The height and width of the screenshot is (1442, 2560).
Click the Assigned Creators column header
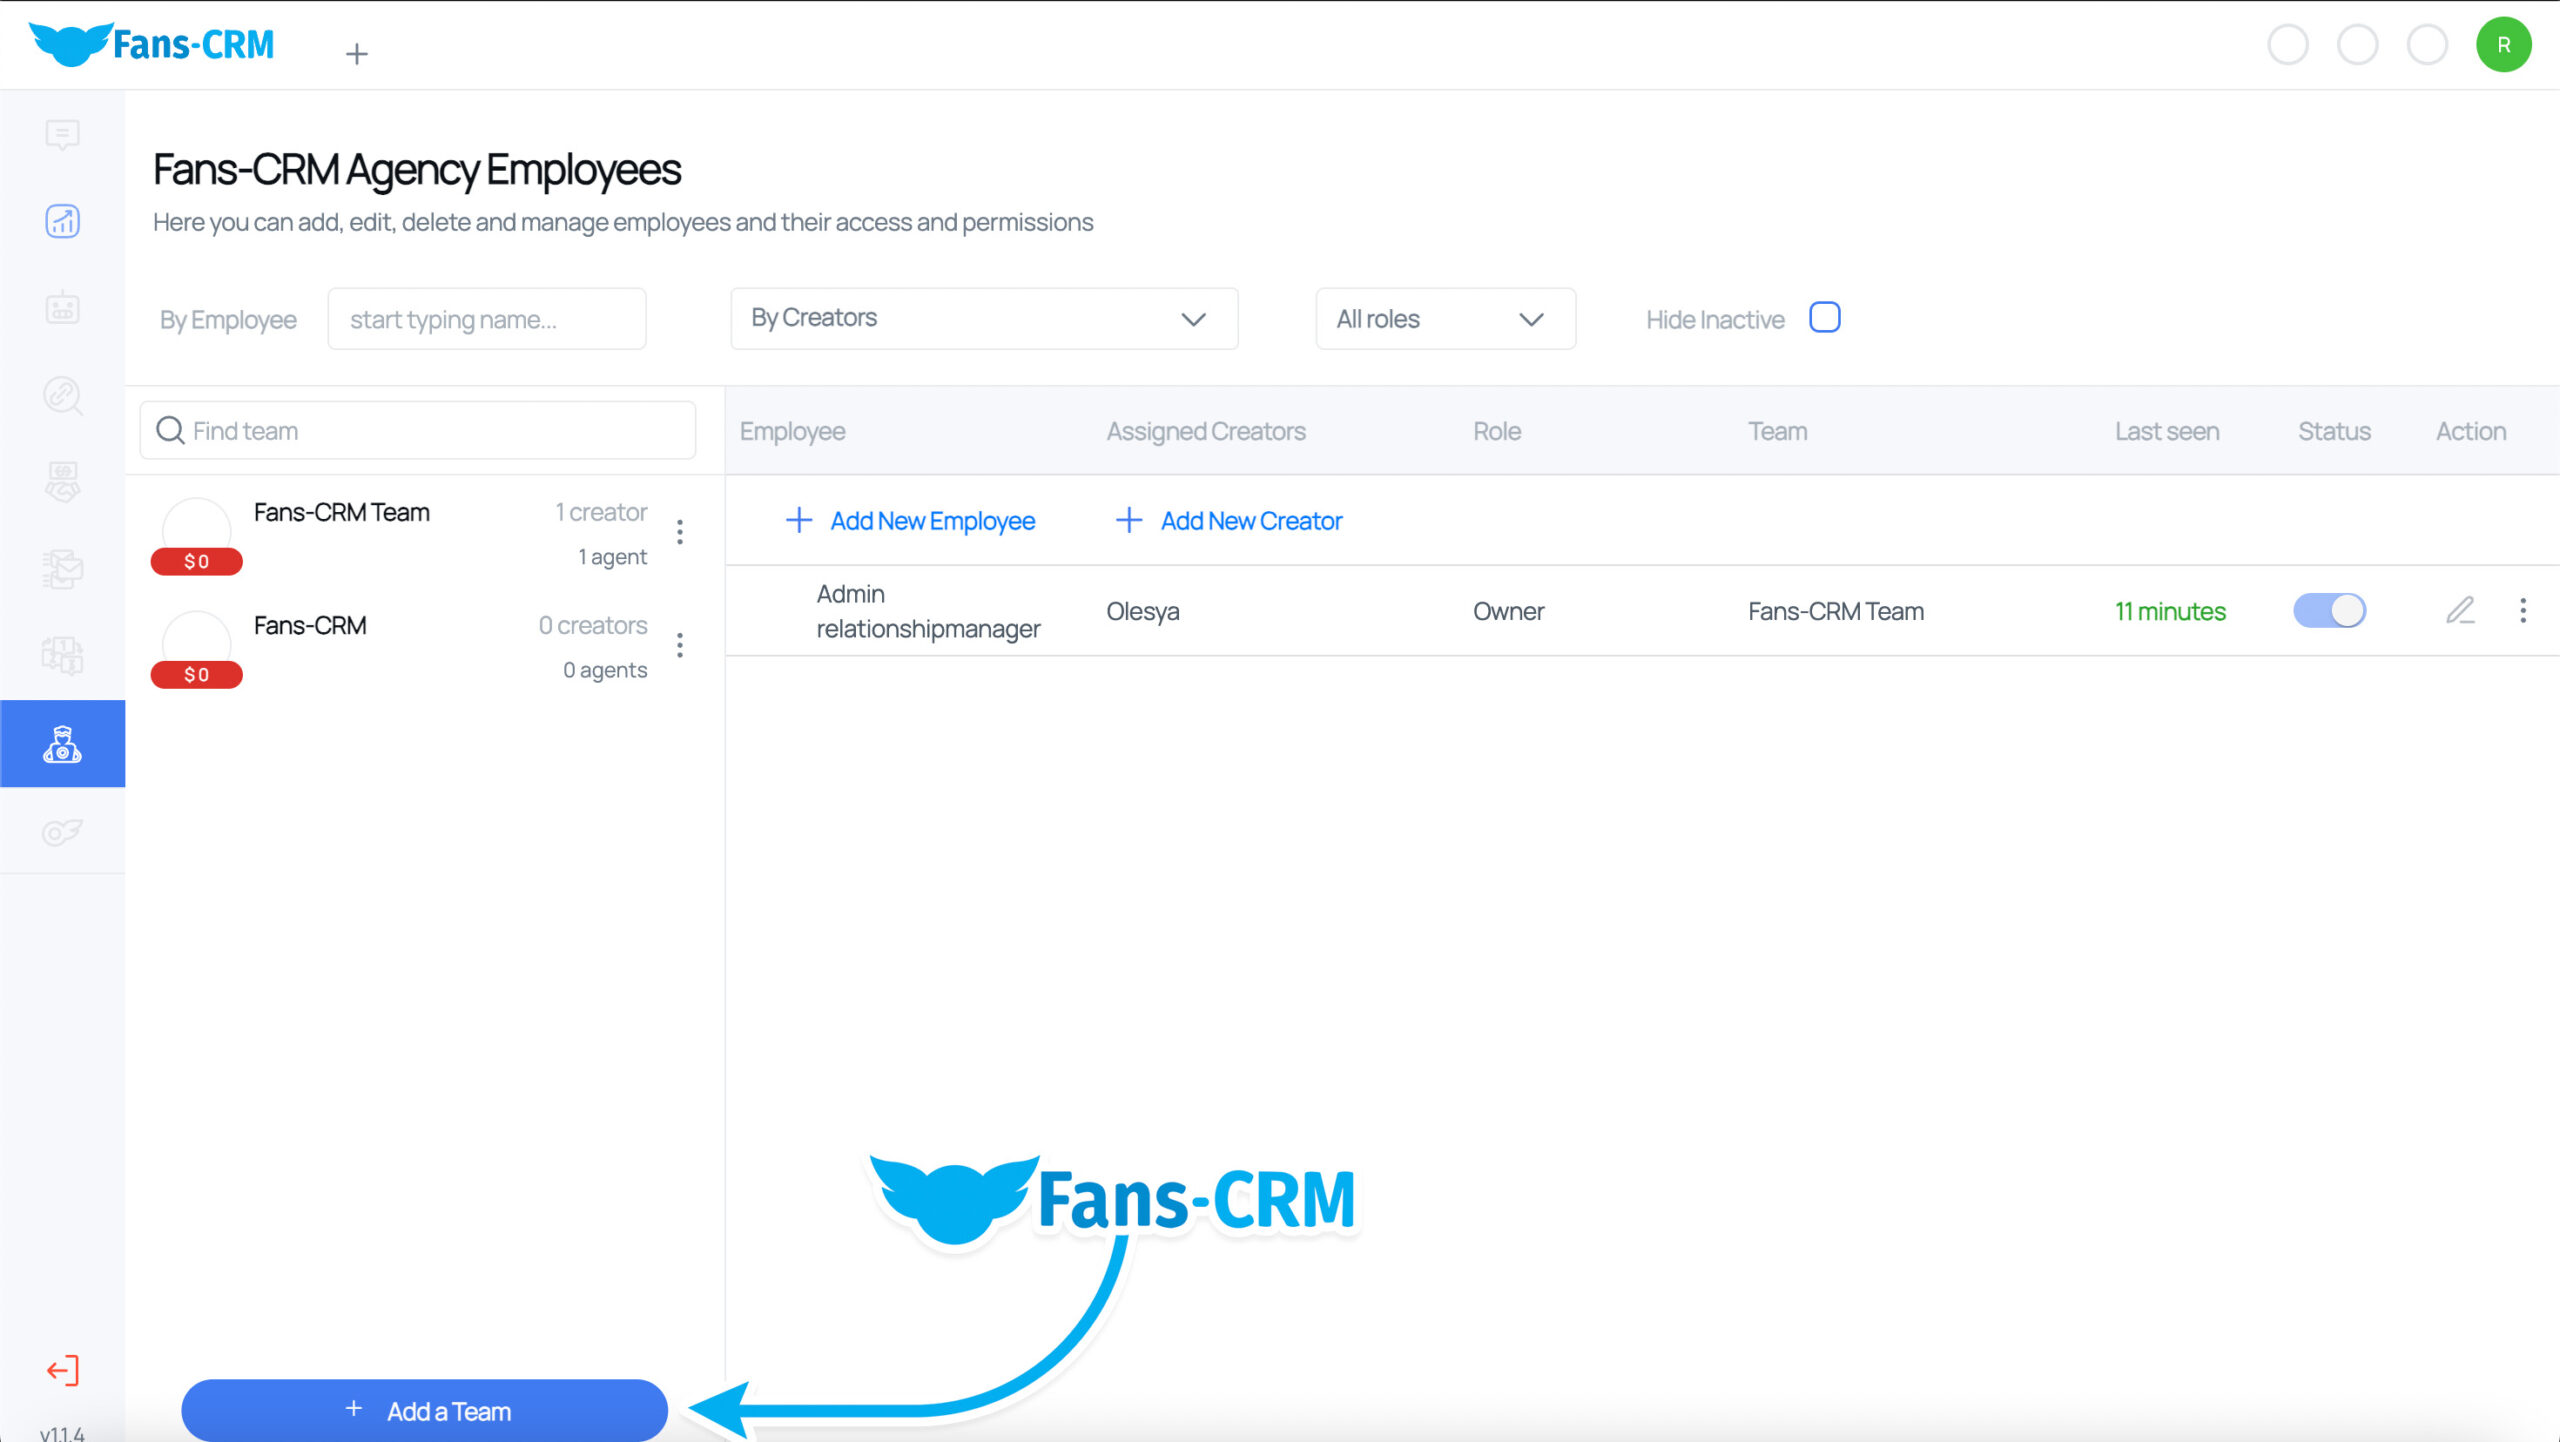tap(1206, 431)
